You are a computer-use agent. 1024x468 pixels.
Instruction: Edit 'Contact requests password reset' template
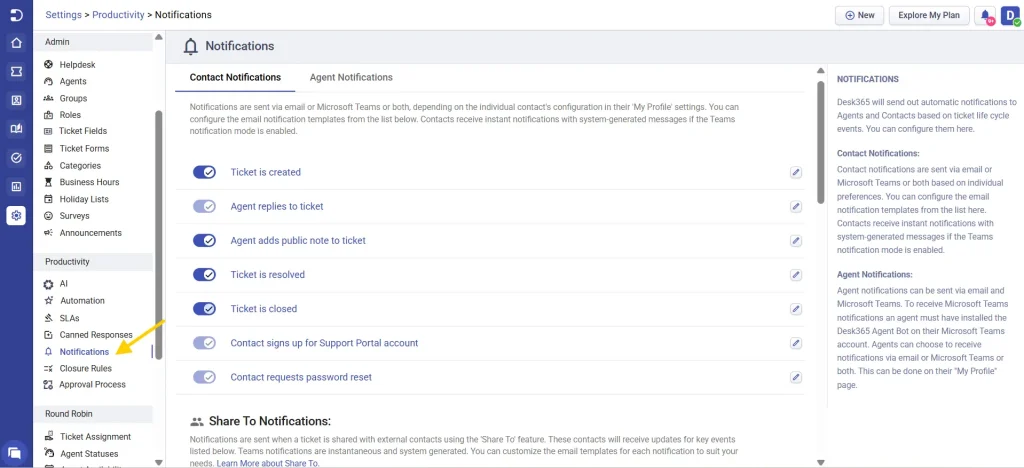(x=796, y=377)
